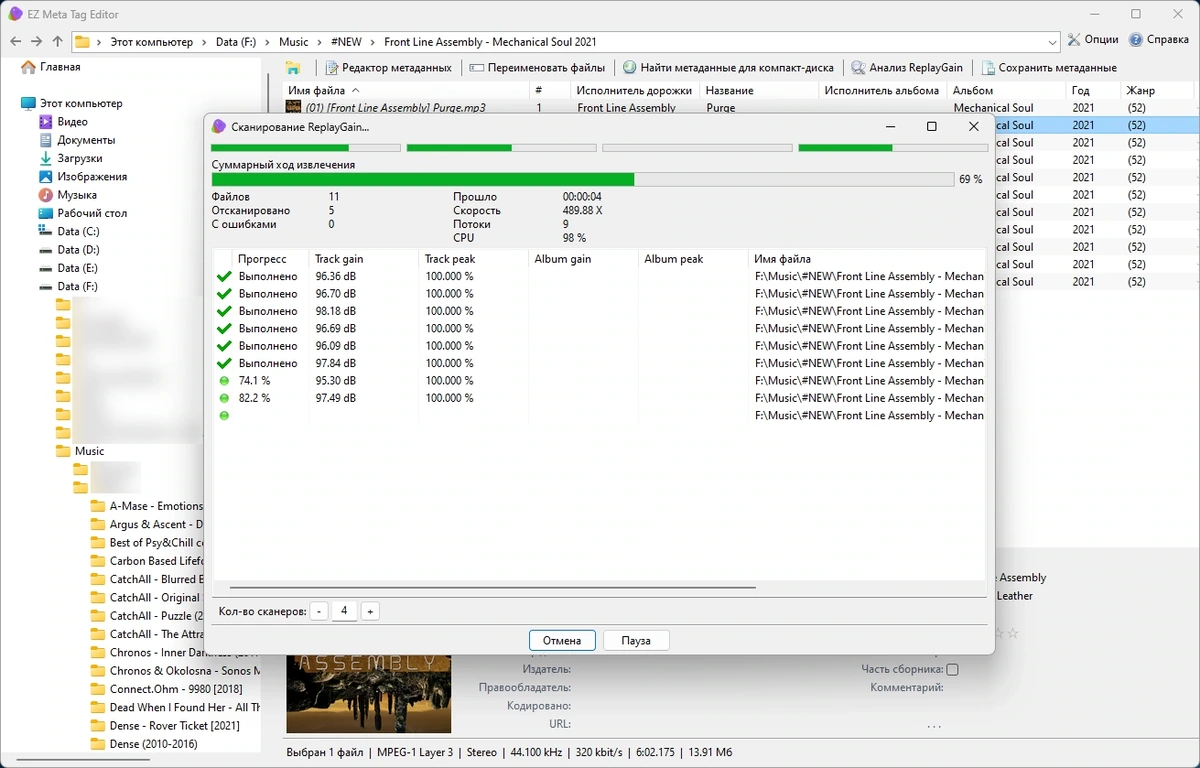The width and height of the screenshot is (1200, 768).
Task: Click the album cover art thumbnail
Action: pyautogui.click(x=368, y=694)
